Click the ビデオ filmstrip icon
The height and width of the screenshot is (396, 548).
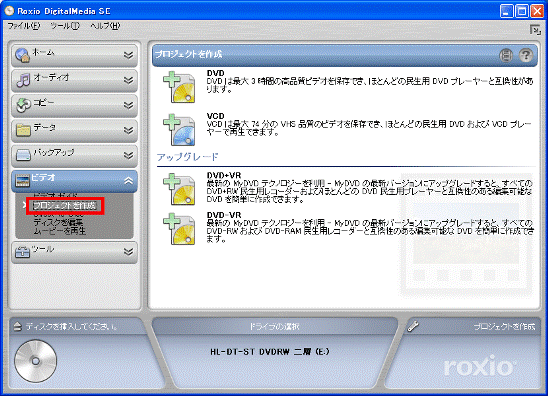pos(22,181)
